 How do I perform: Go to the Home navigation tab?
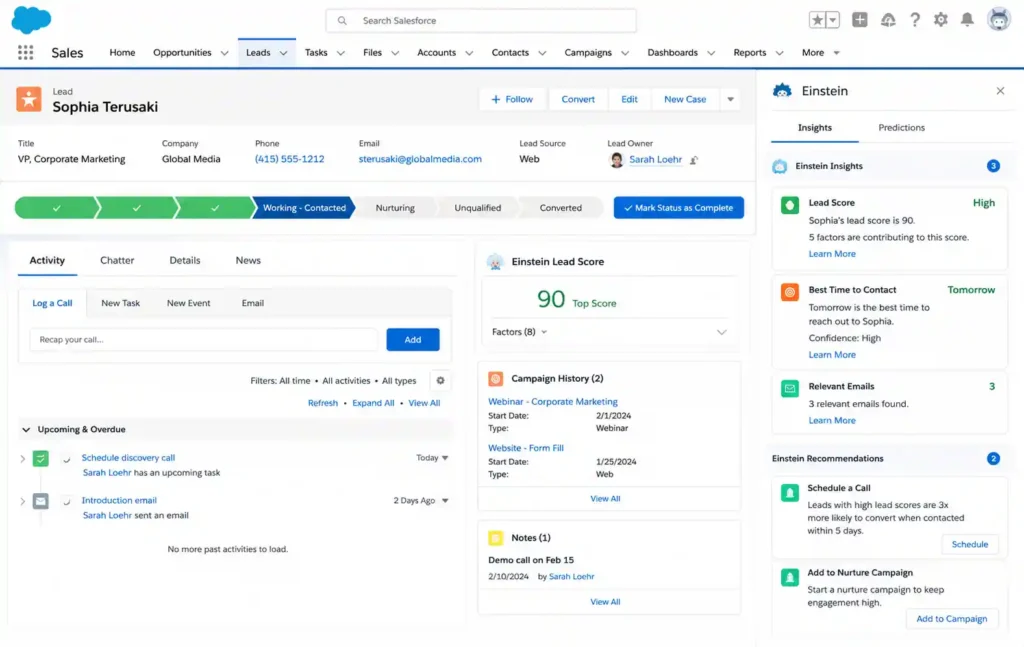122,52
